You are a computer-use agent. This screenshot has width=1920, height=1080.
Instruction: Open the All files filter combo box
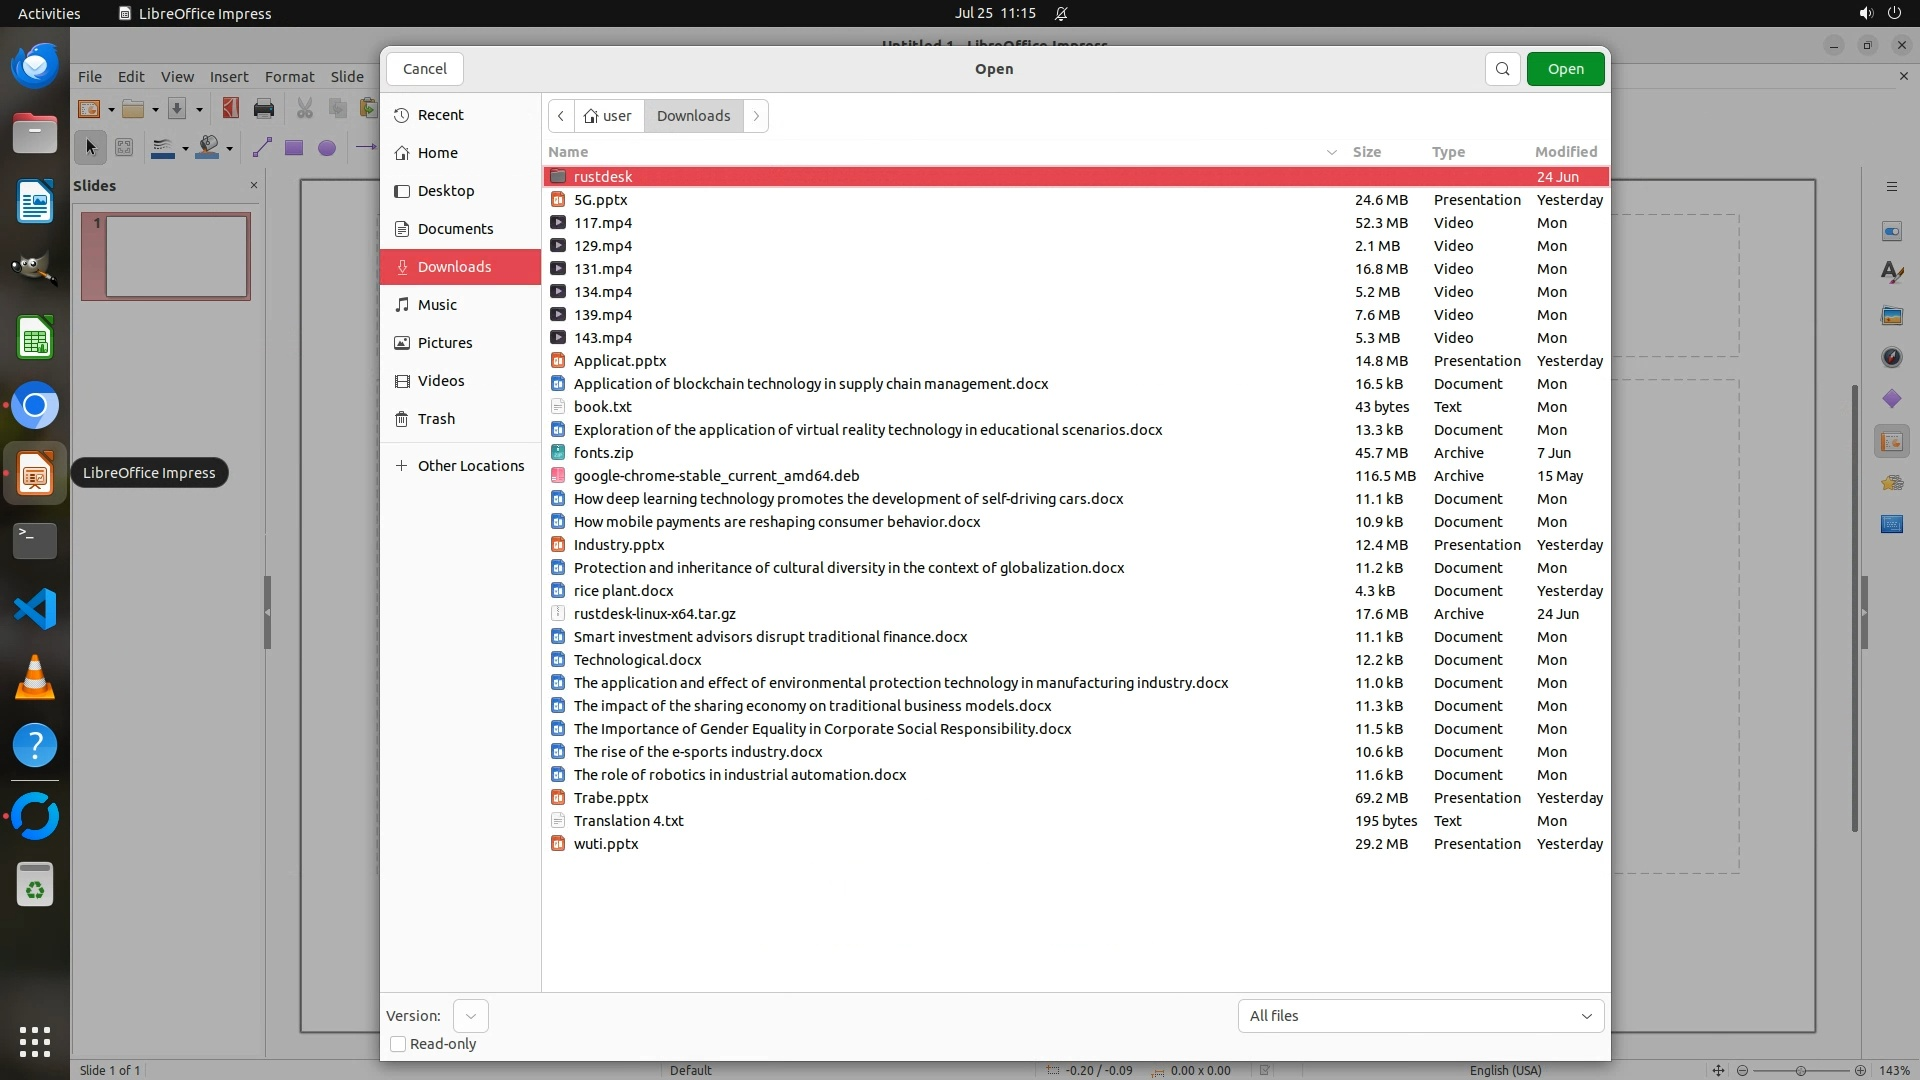(1420, 1016)
